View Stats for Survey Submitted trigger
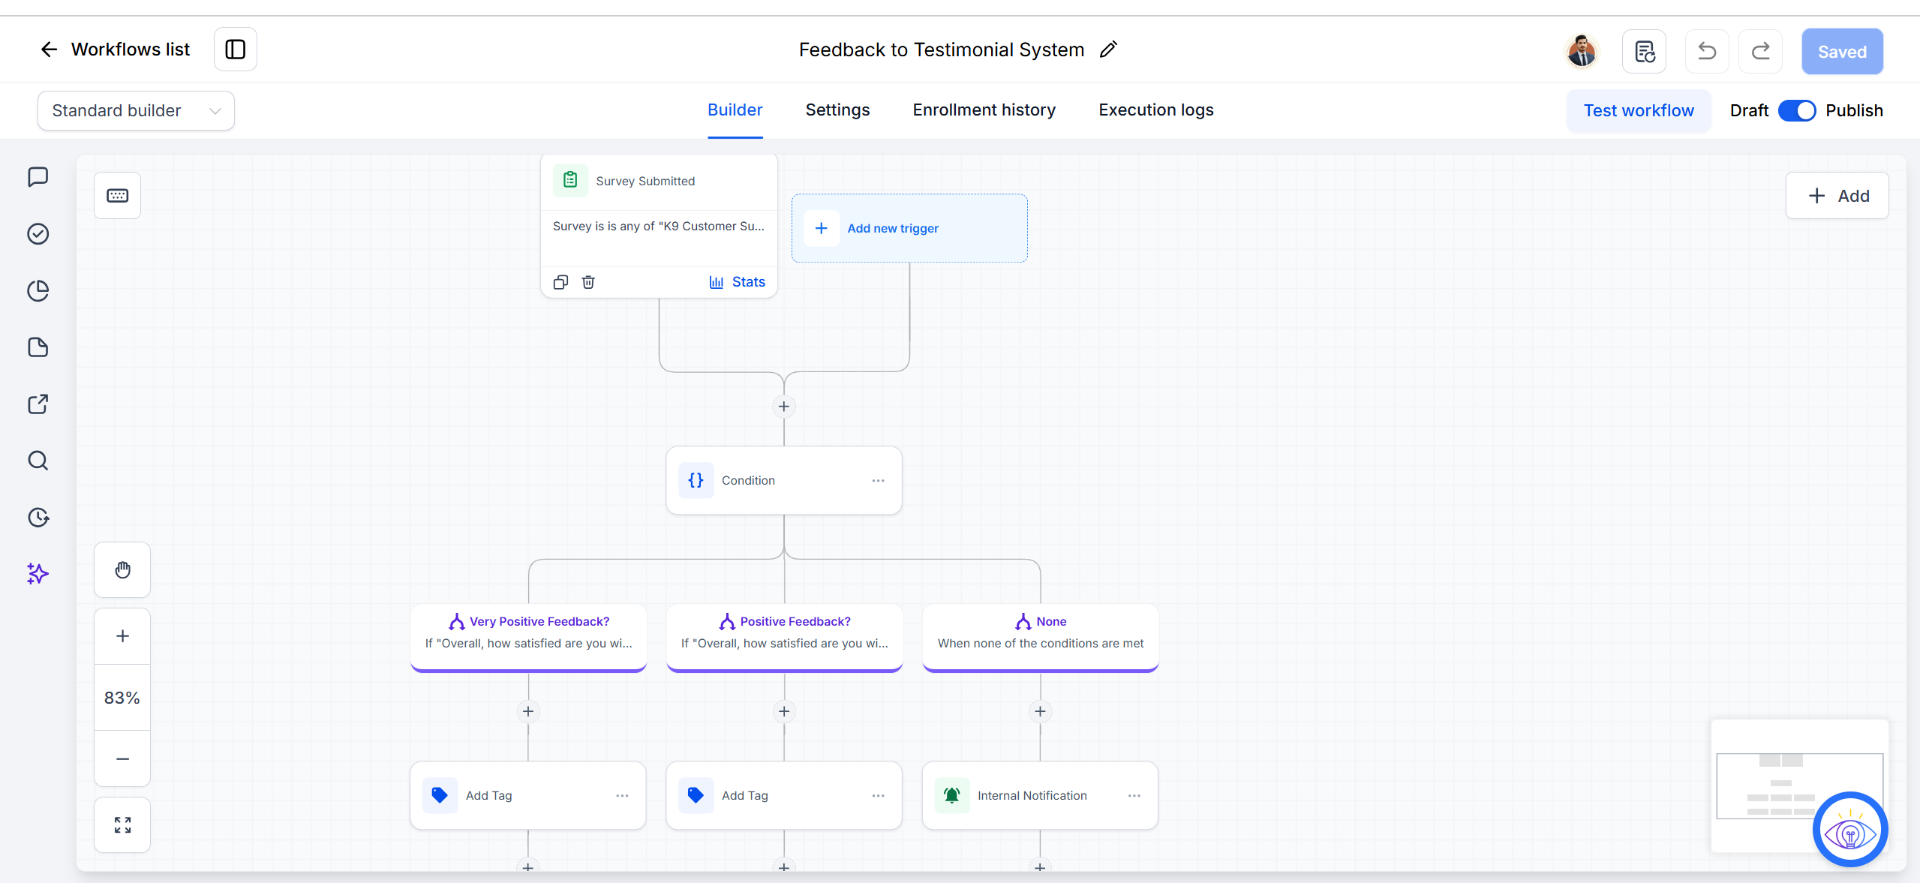This screenshot has height=883, width=1920. (x=737, y=282)
